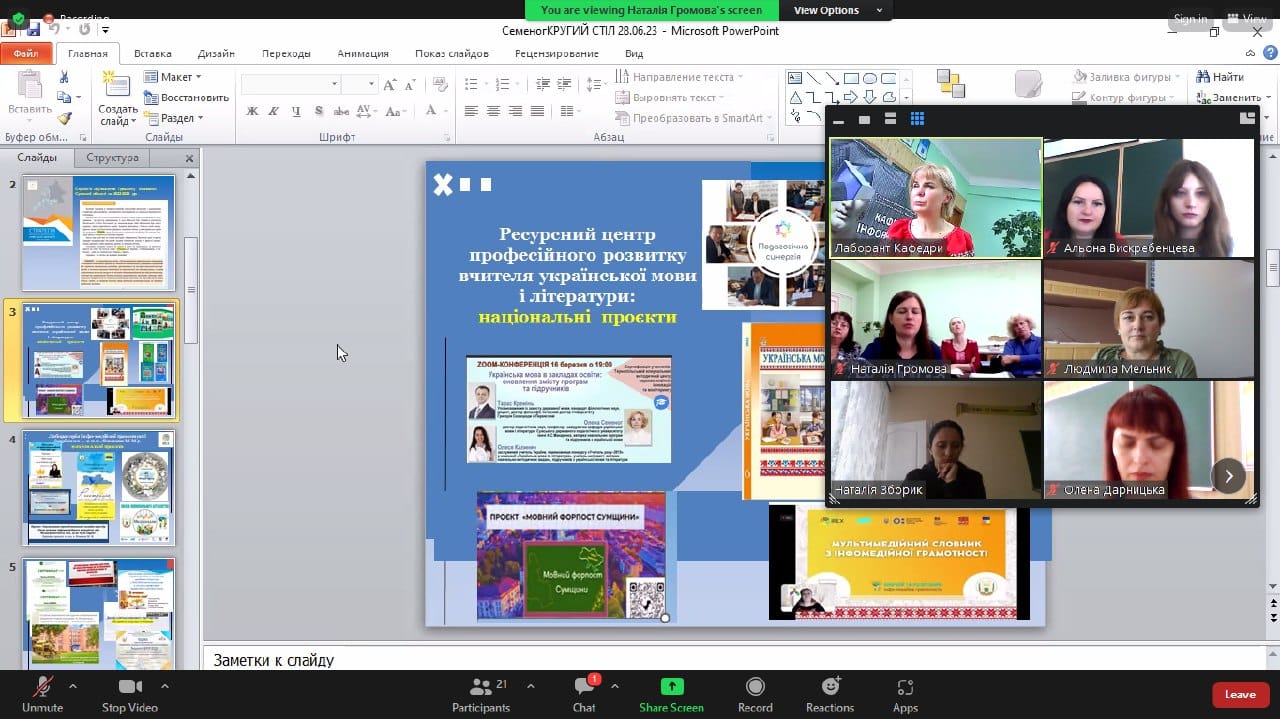Viewport: 1280px width, 719px height.
Task: Expand audio options arrow beside Unmute
Action: pyautogui.click(x=73, y=686)
